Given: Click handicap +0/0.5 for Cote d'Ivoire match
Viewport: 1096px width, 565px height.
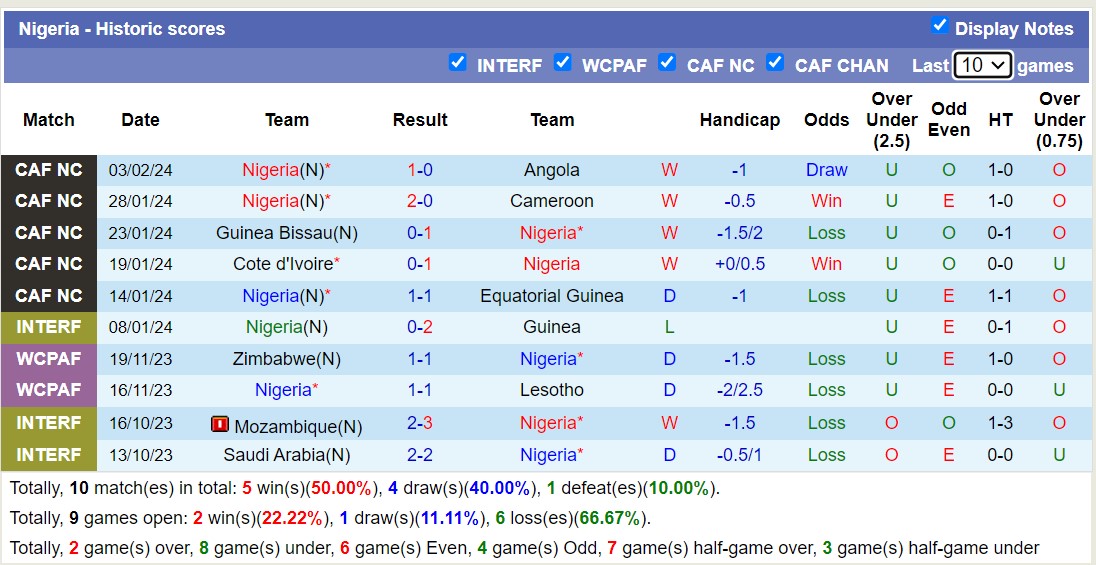Looking at the screenshot, I should point(740,264).
